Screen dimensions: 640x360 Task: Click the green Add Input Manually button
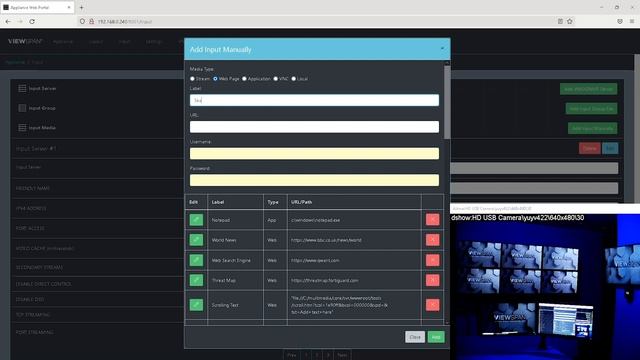(x=593, y=128)
